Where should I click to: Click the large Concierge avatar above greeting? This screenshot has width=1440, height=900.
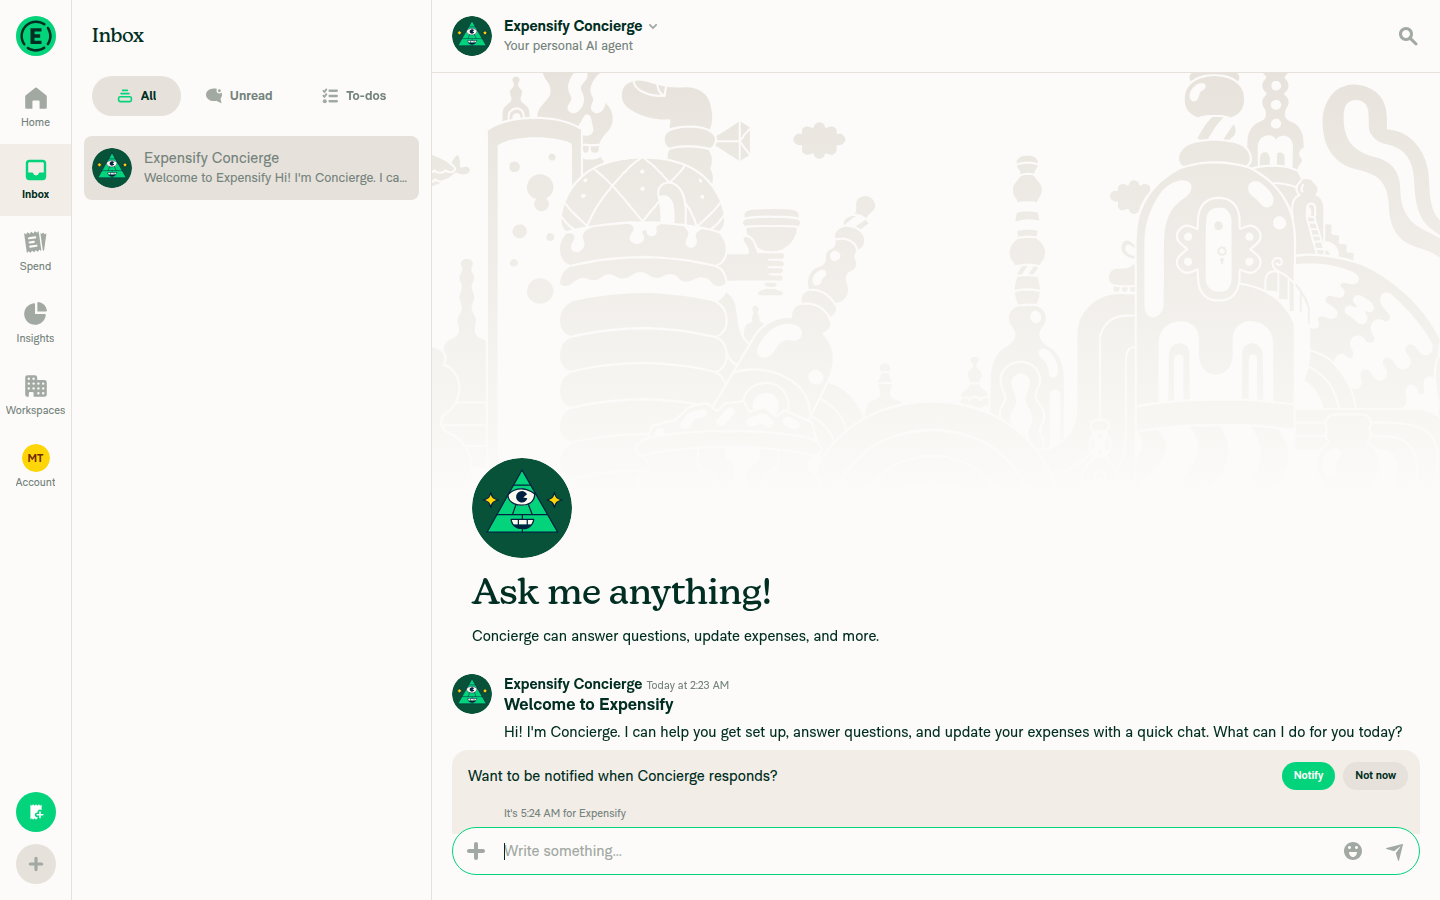[x=522, y=508]
